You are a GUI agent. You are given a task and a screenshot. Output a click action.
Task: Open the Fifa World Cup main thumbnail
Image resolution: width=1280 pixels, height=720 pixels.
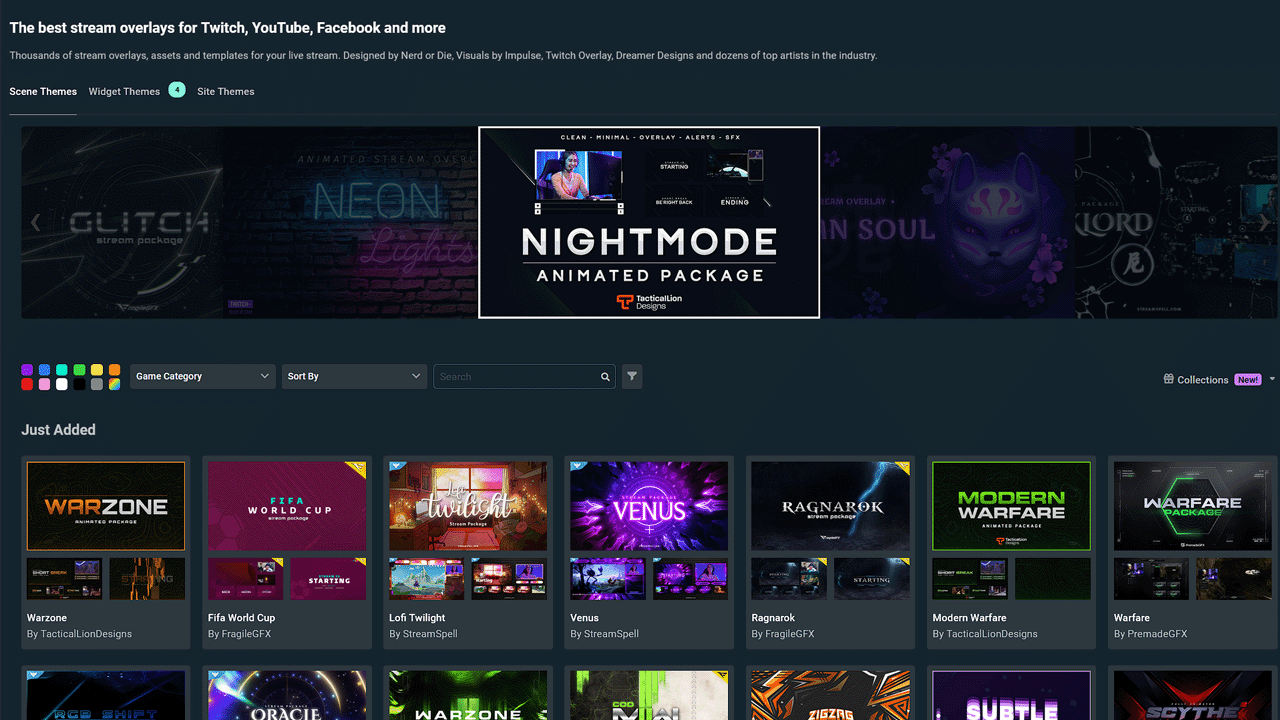coord(287,506)
